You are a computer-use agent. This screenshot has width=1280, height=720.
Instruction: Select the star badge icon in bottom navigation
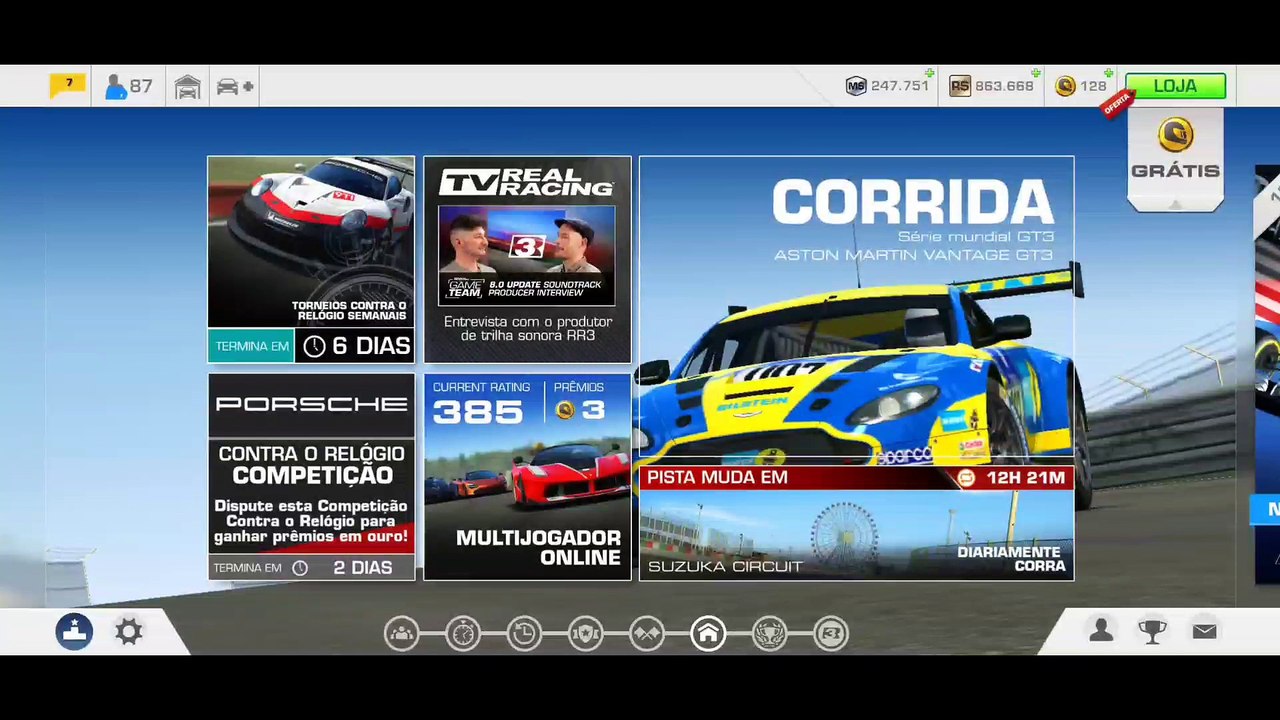pos(586,633)
